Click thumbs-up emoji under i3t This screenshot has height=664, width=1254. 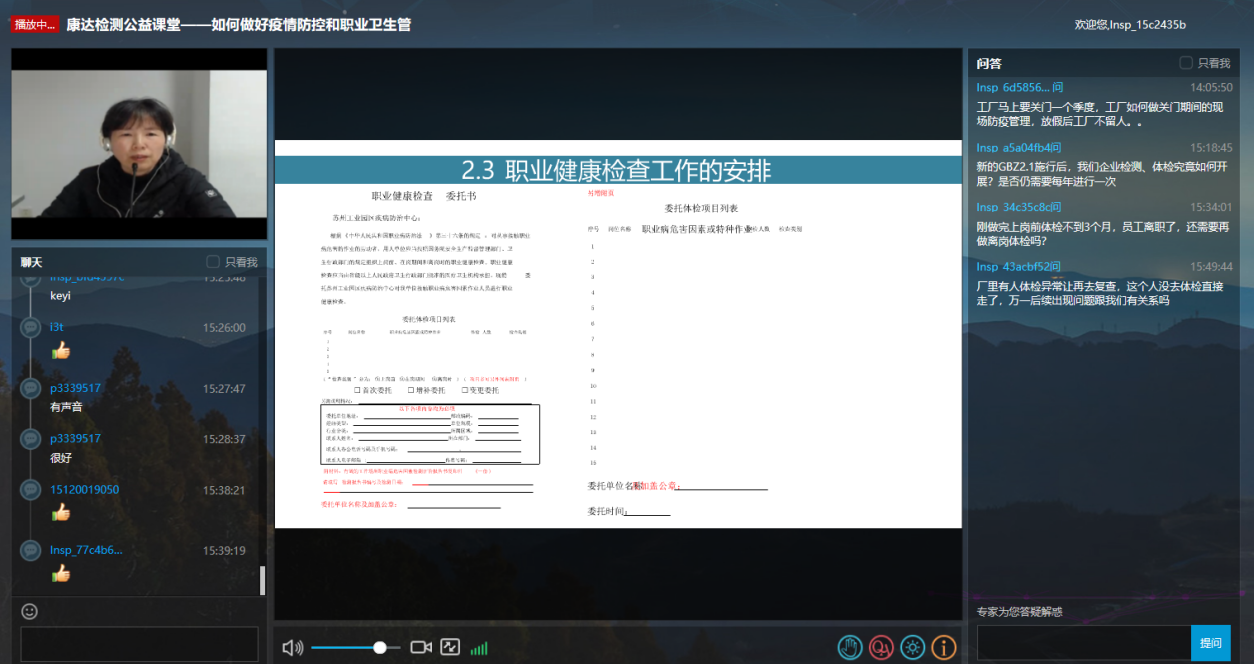[x=61, y=350]
